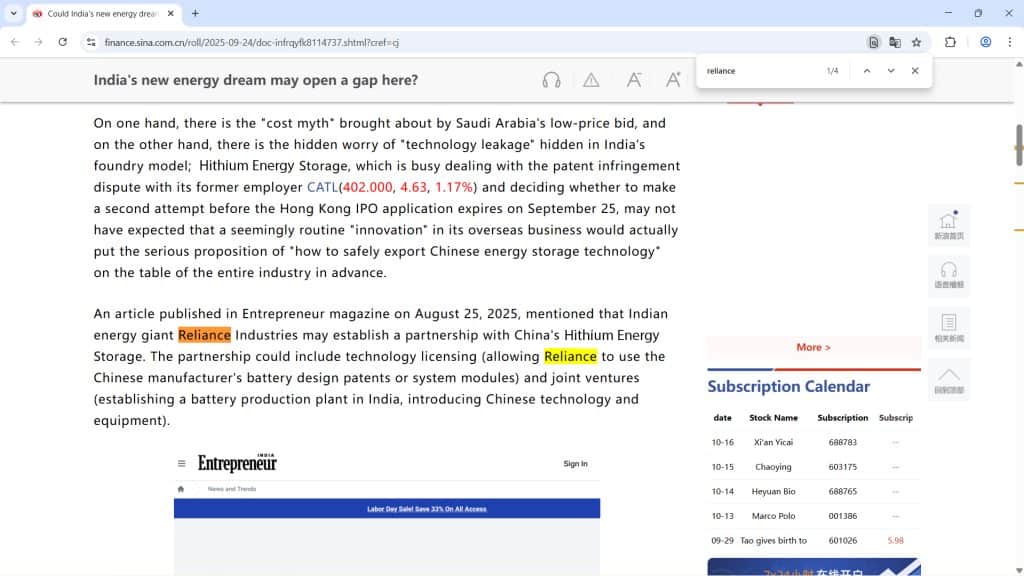Screen dimensions: 1024x576
Task: Click the More > link
Action: coord(813,347)
